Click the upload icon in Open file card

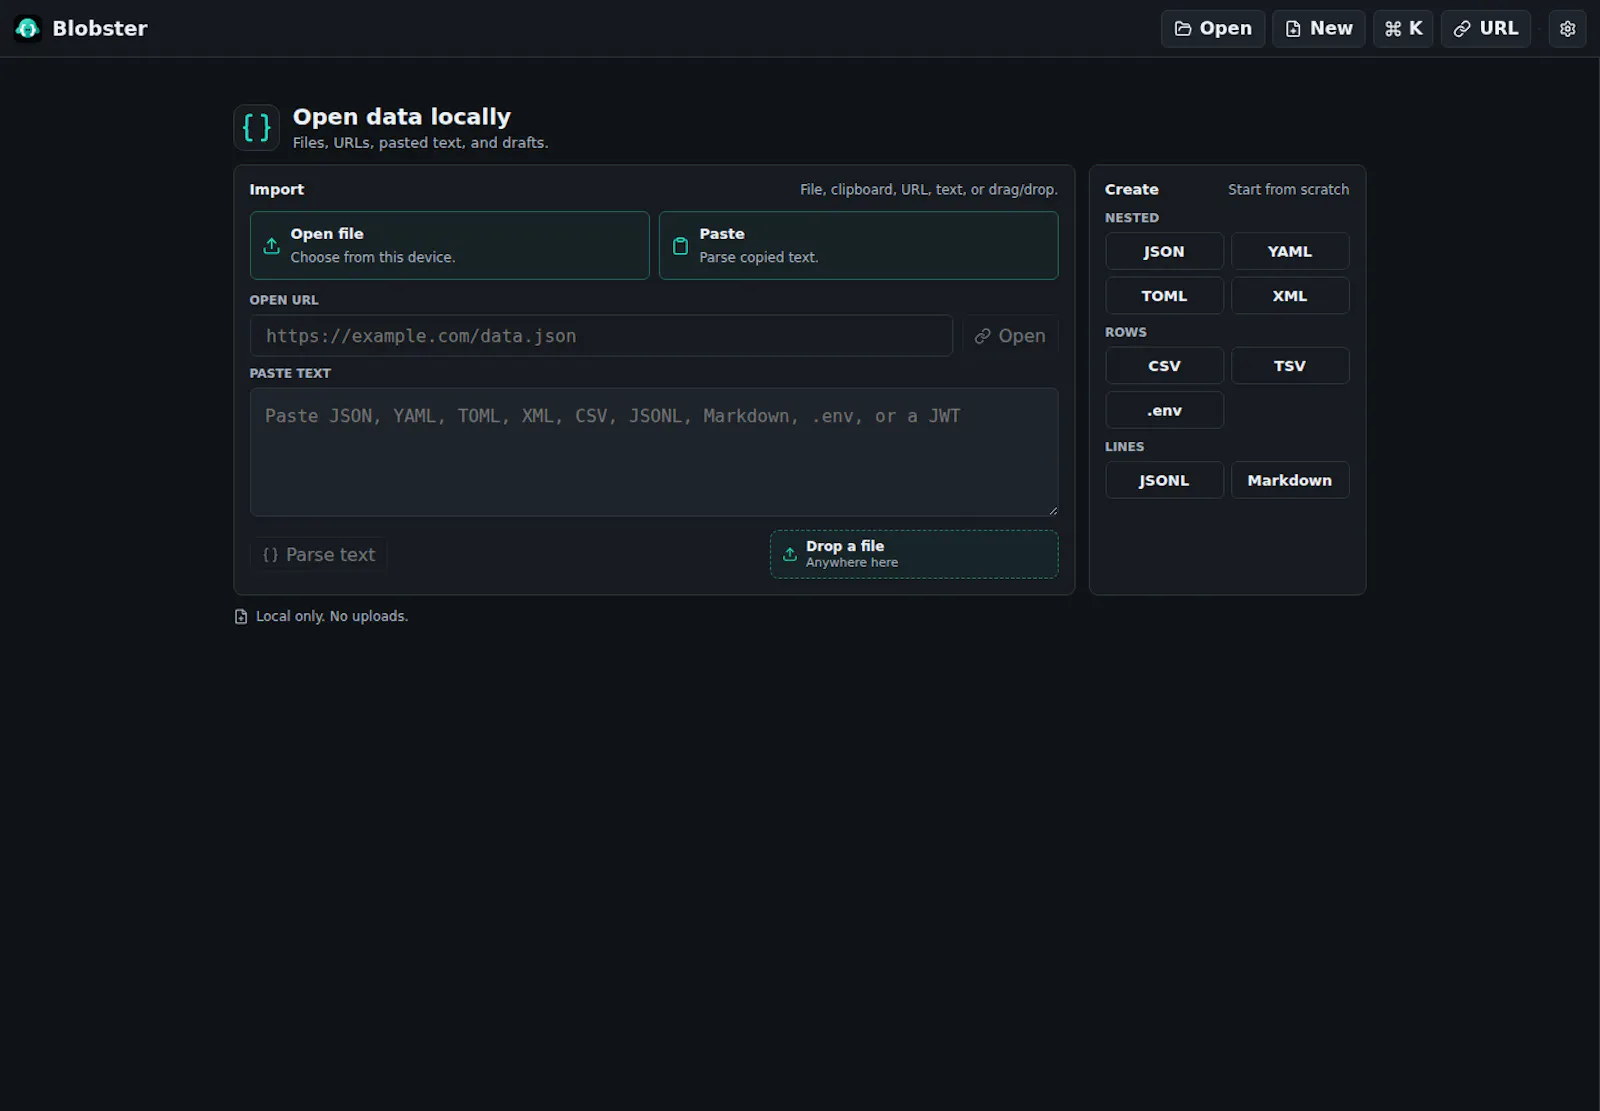tap(271, 245)
